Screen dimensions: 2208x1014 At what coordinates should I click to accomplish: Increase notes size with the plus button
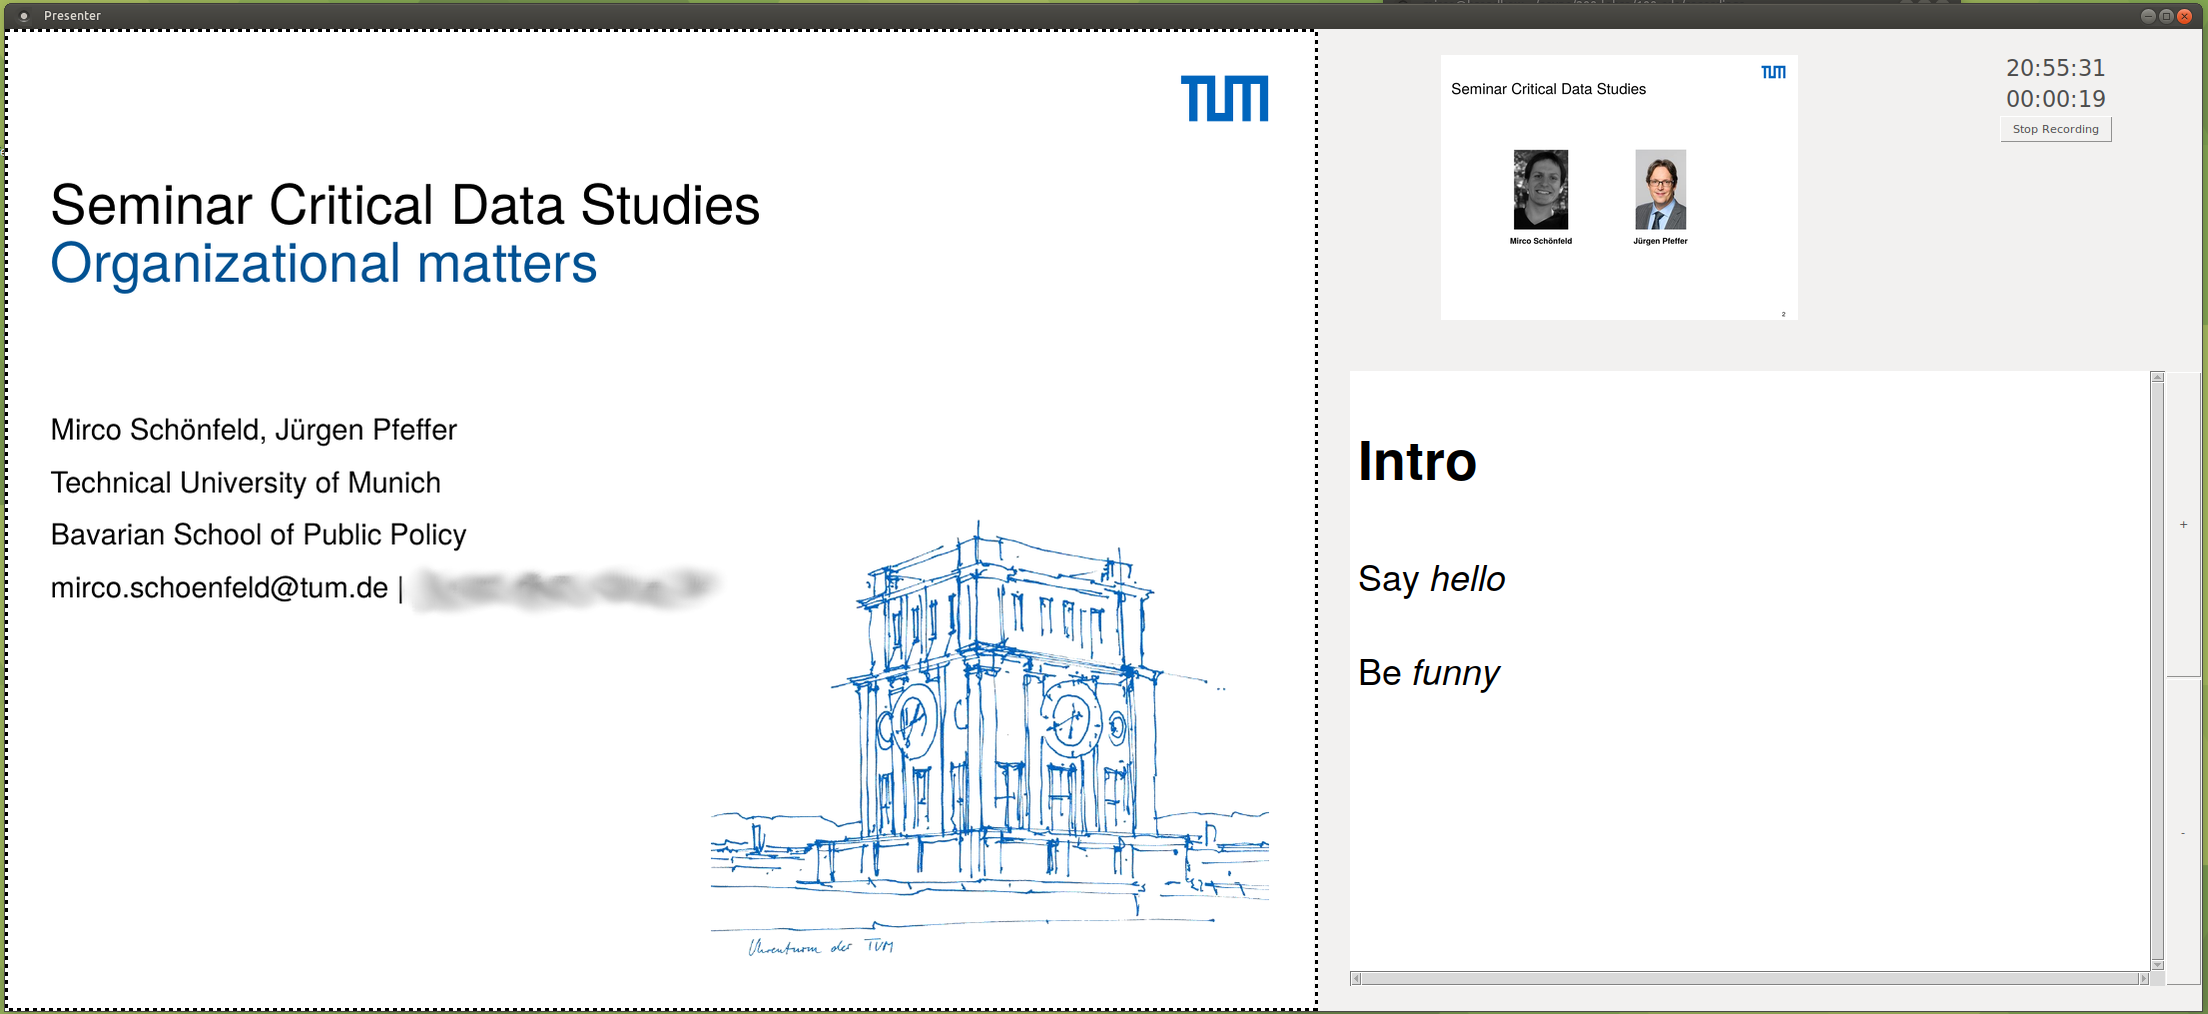[x=2183, y=524]
